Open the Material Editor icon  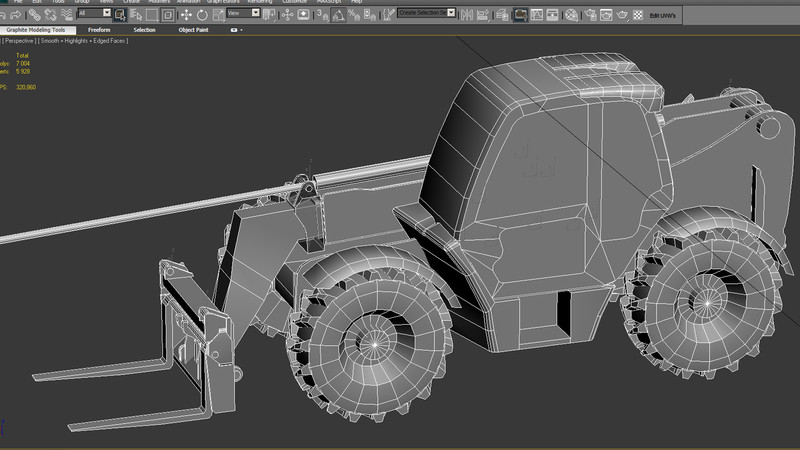569,15
